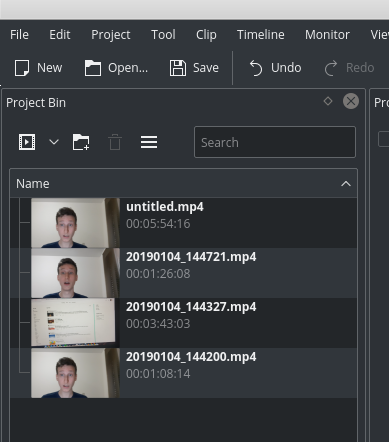The height and width of the screenshot is (442, 389).
Task: Click the delete clip trash icon
Action: 115,142
